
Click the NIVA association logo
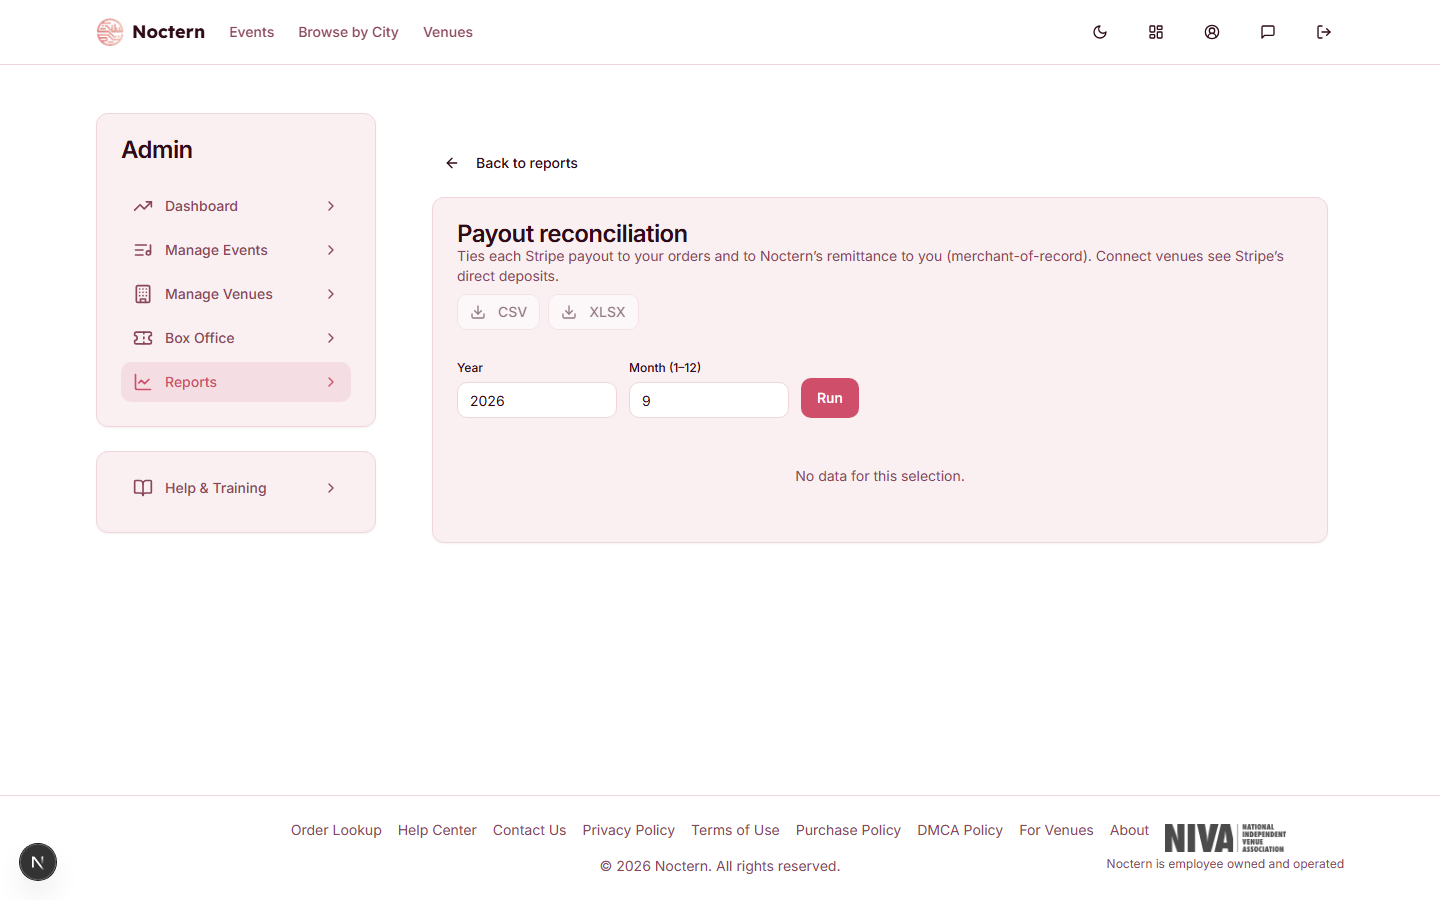(x=1225, y=838)
